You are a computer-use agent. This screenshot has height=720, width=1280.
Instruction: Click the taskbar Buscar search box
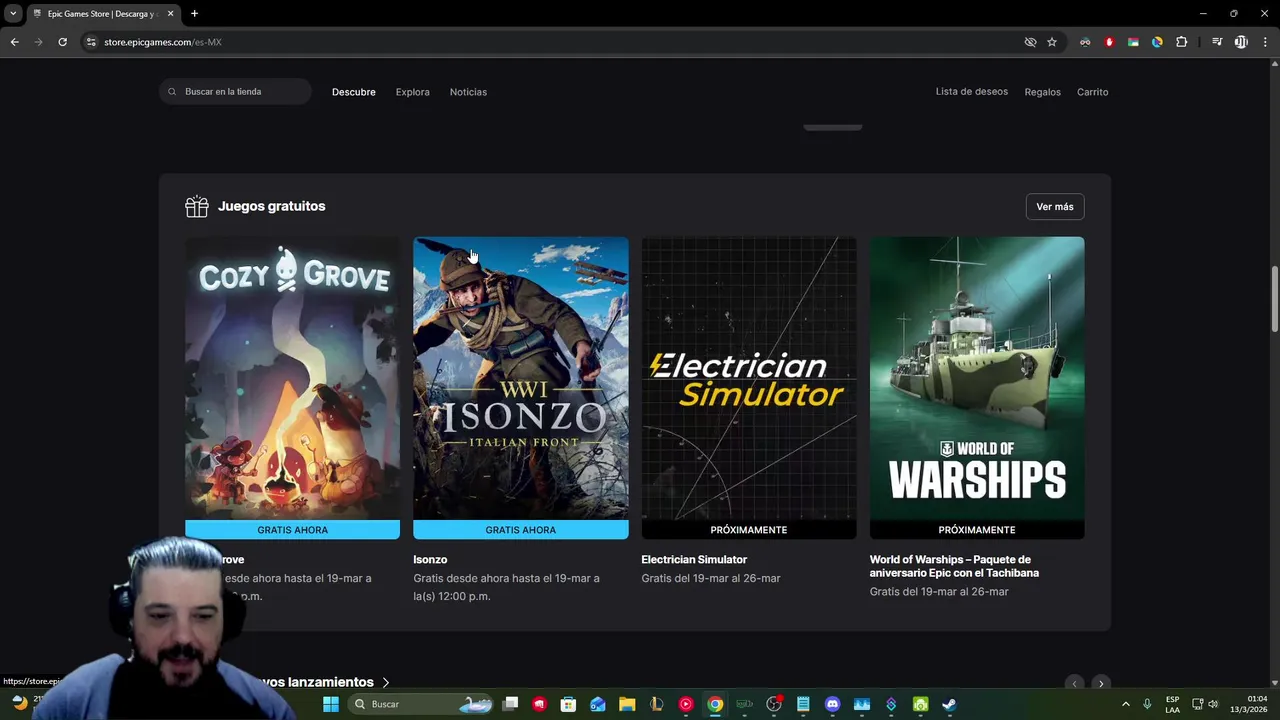(420, 704)
